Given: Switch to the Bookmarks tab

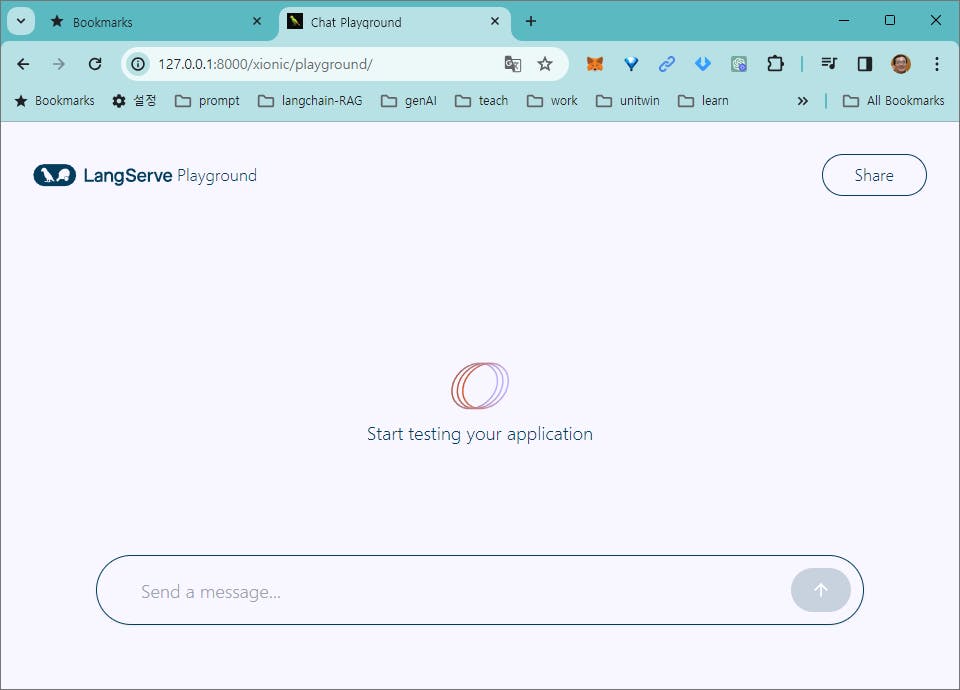Looking at the screenshot, I should click(x=153, y=22).
